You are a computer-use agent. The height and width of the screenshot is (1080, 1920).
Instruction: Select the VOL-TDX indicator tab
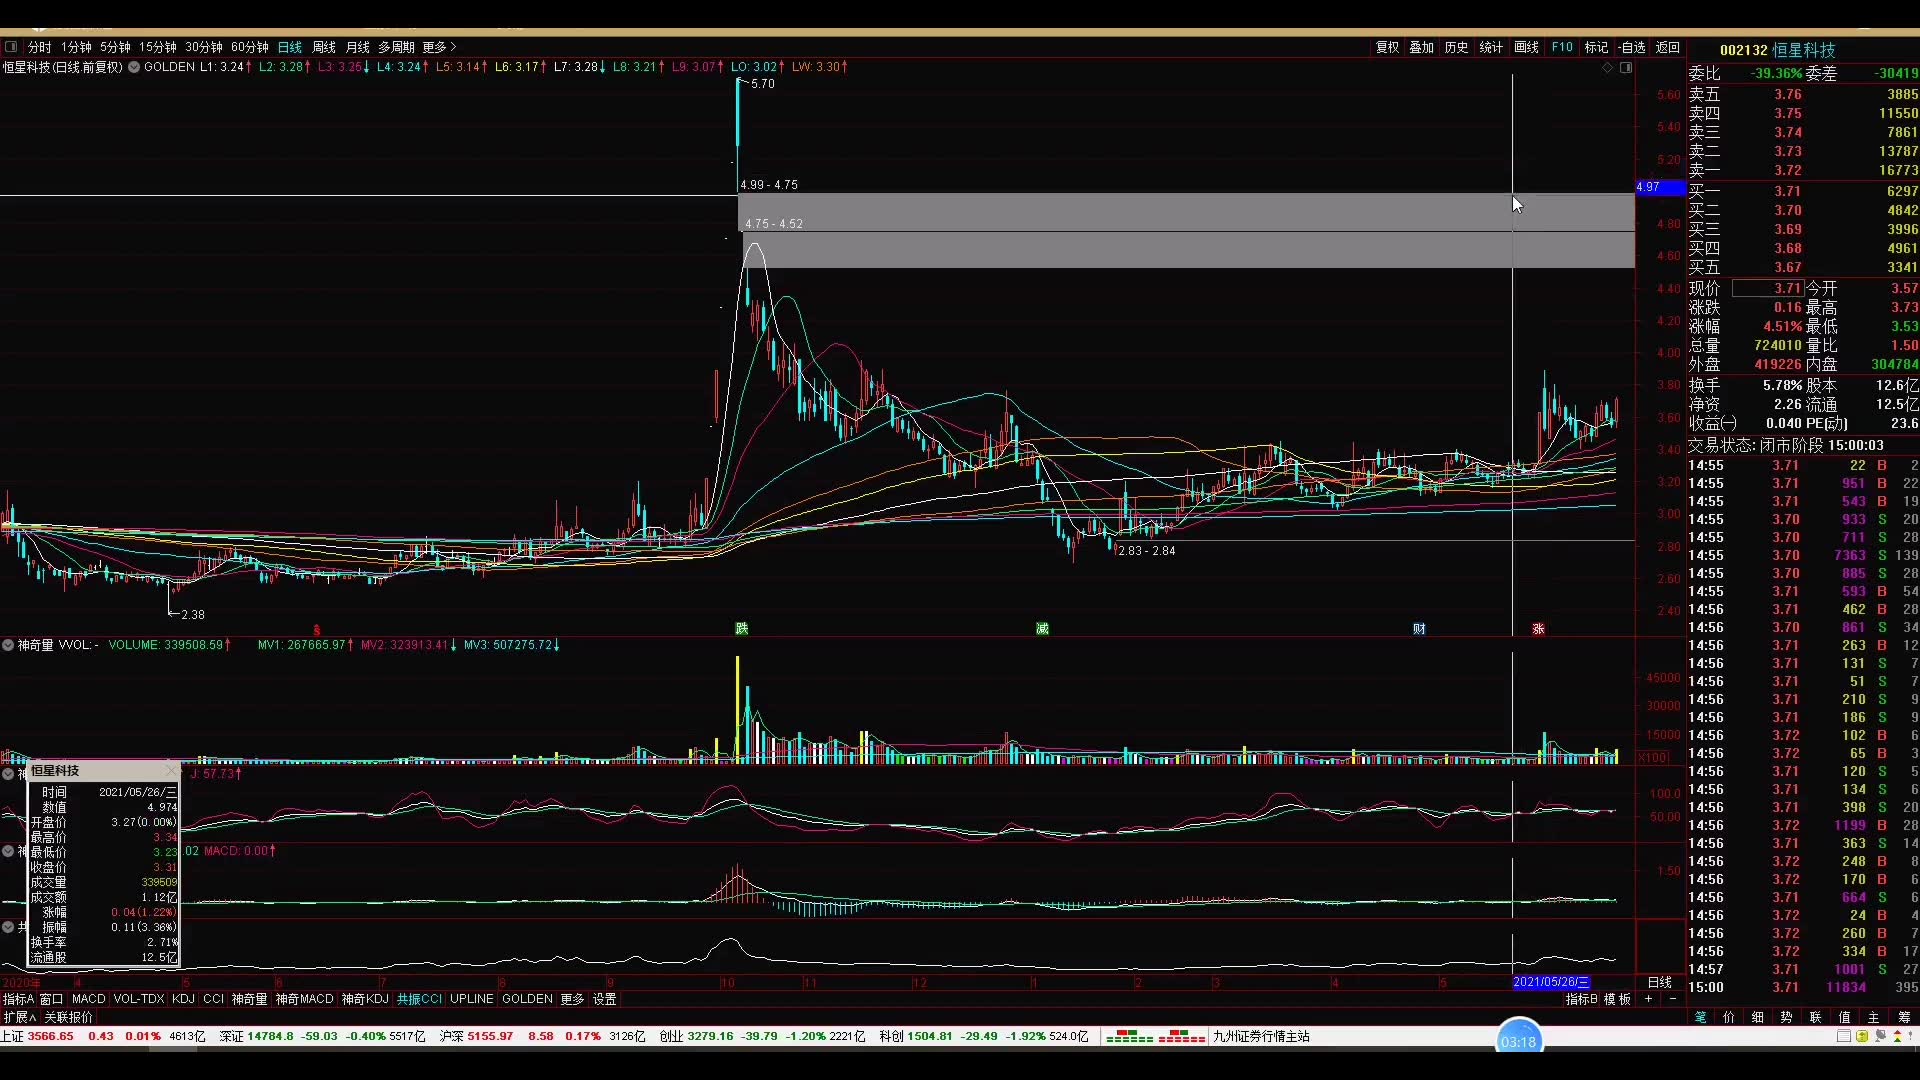(x=139, y=999)
